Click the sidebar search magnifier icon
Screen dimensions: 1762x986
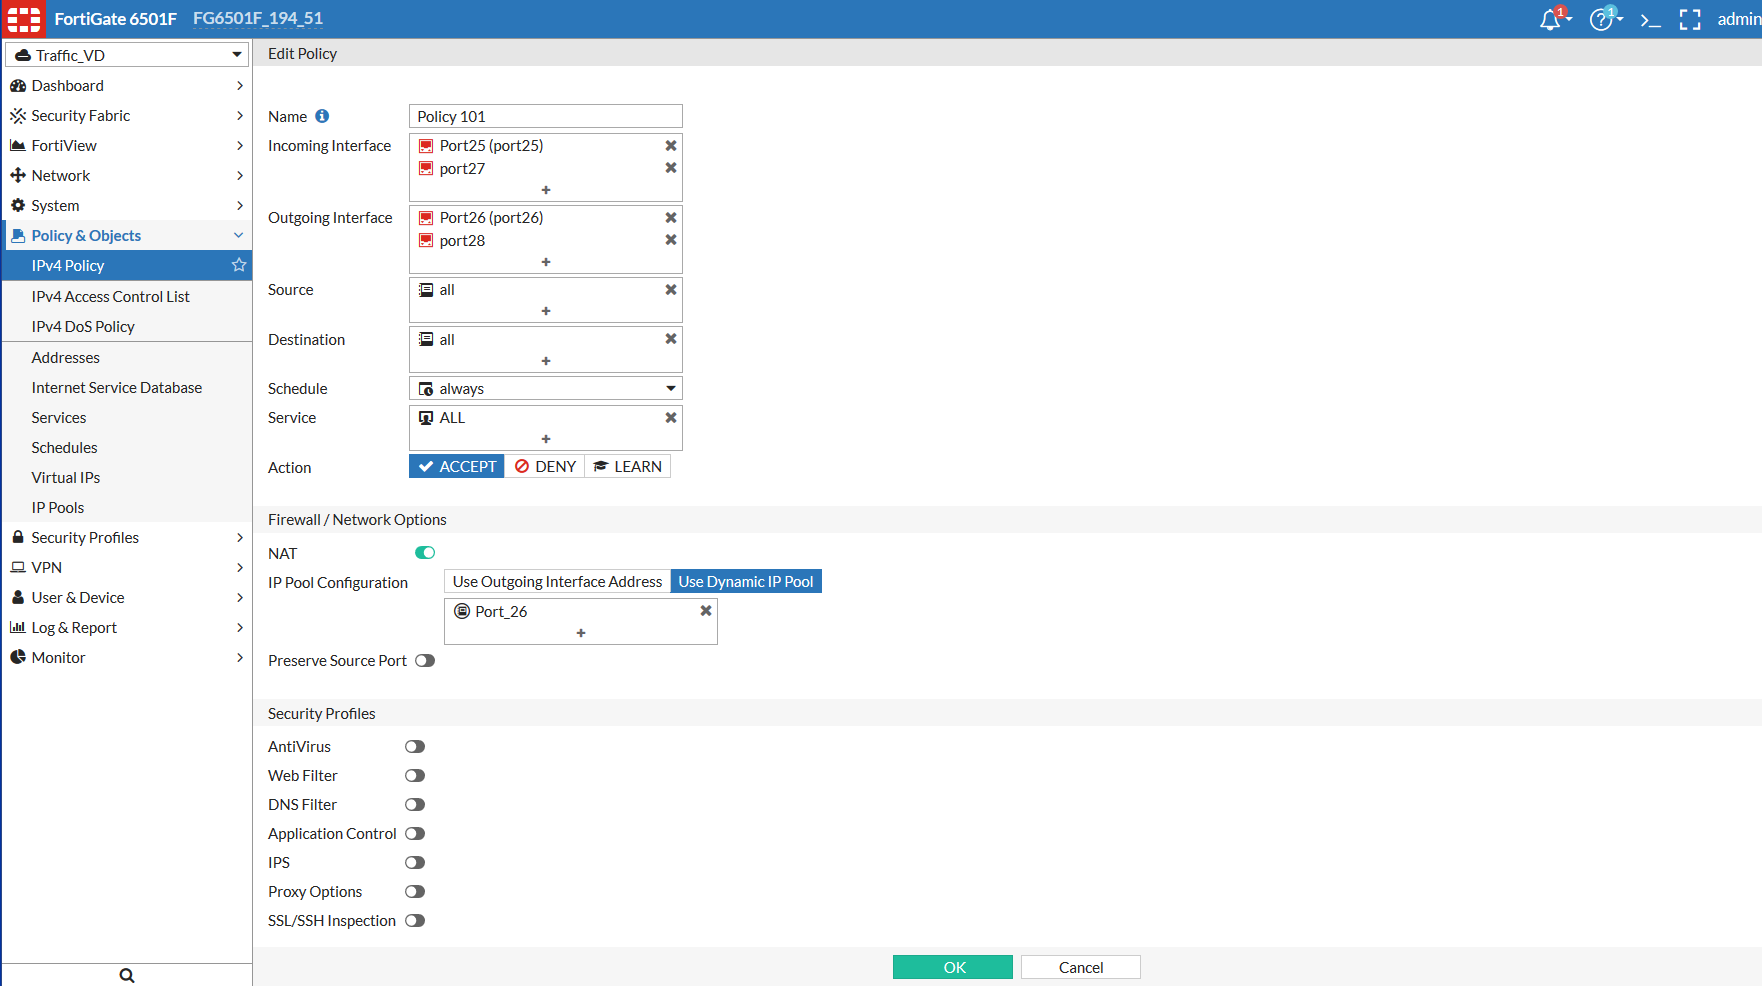pyautogui.click(x=127, y=975)
